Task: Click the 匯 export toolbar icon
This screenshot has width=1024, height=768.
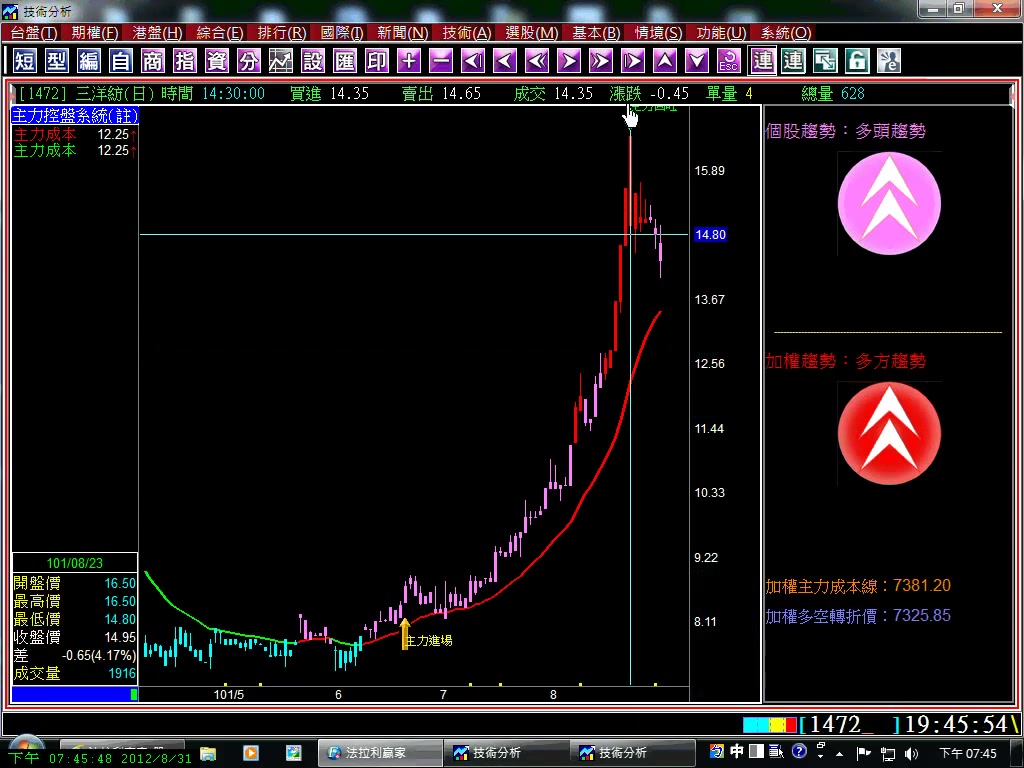Action: click(345, 61)
